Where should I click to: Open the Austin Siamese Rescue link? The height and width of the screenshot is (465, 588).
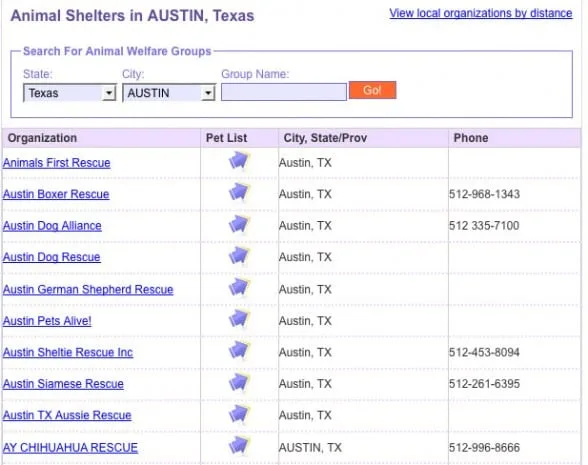63,384
